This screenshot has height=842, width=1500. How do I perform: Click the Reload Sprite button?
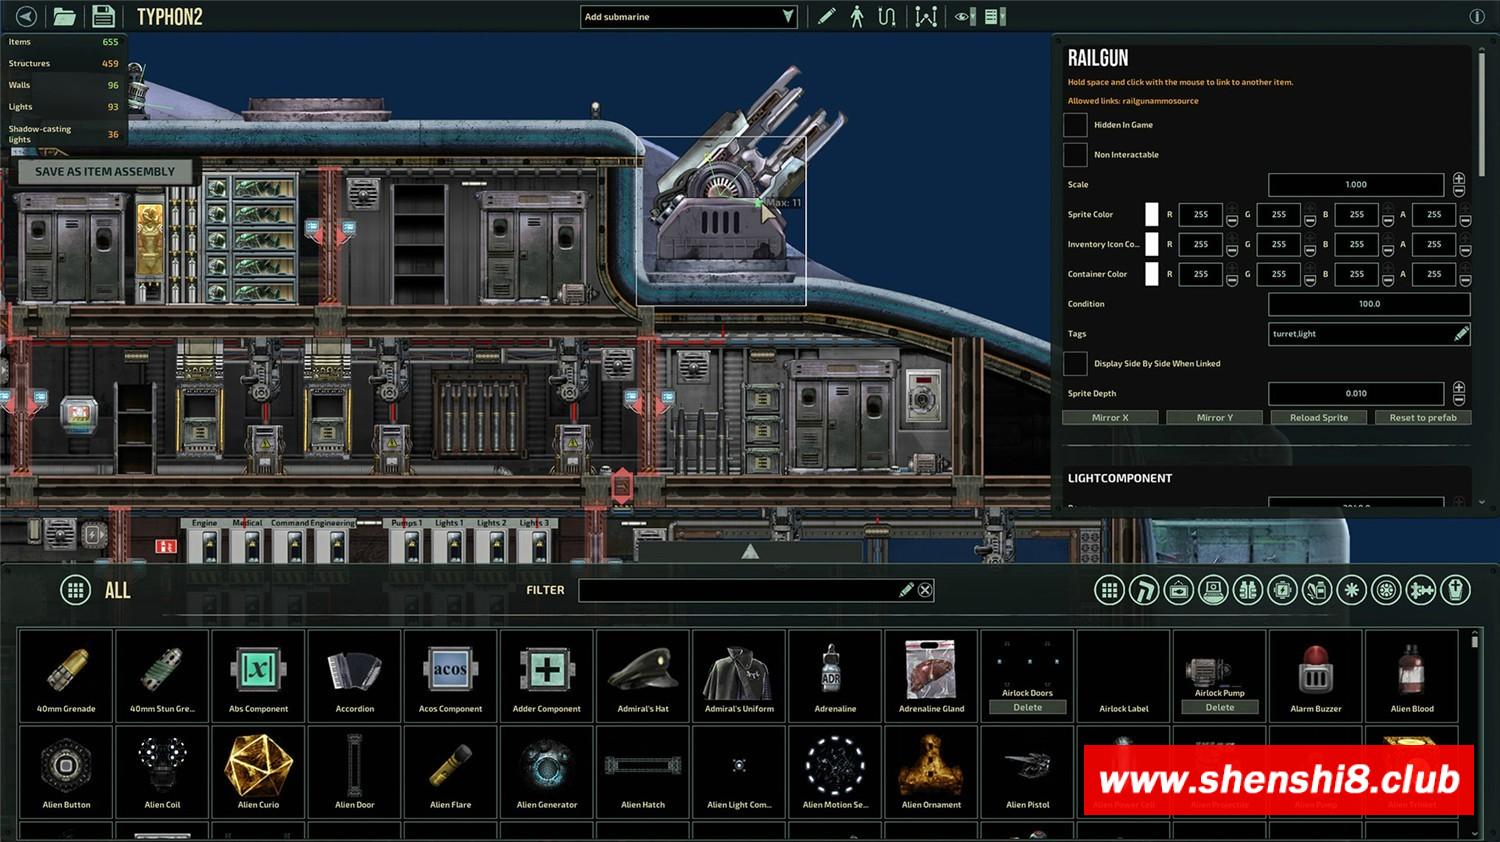point(1319,417)
